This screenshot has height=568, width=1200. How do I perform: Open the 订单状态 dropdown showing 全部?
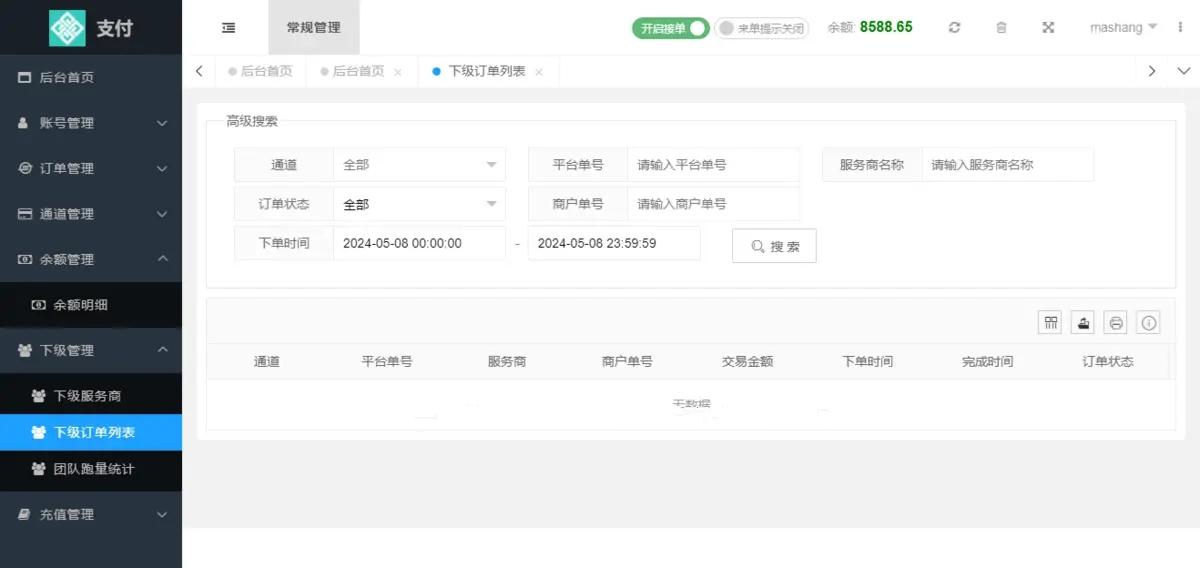pyautogui.click(x=419, y=204)
